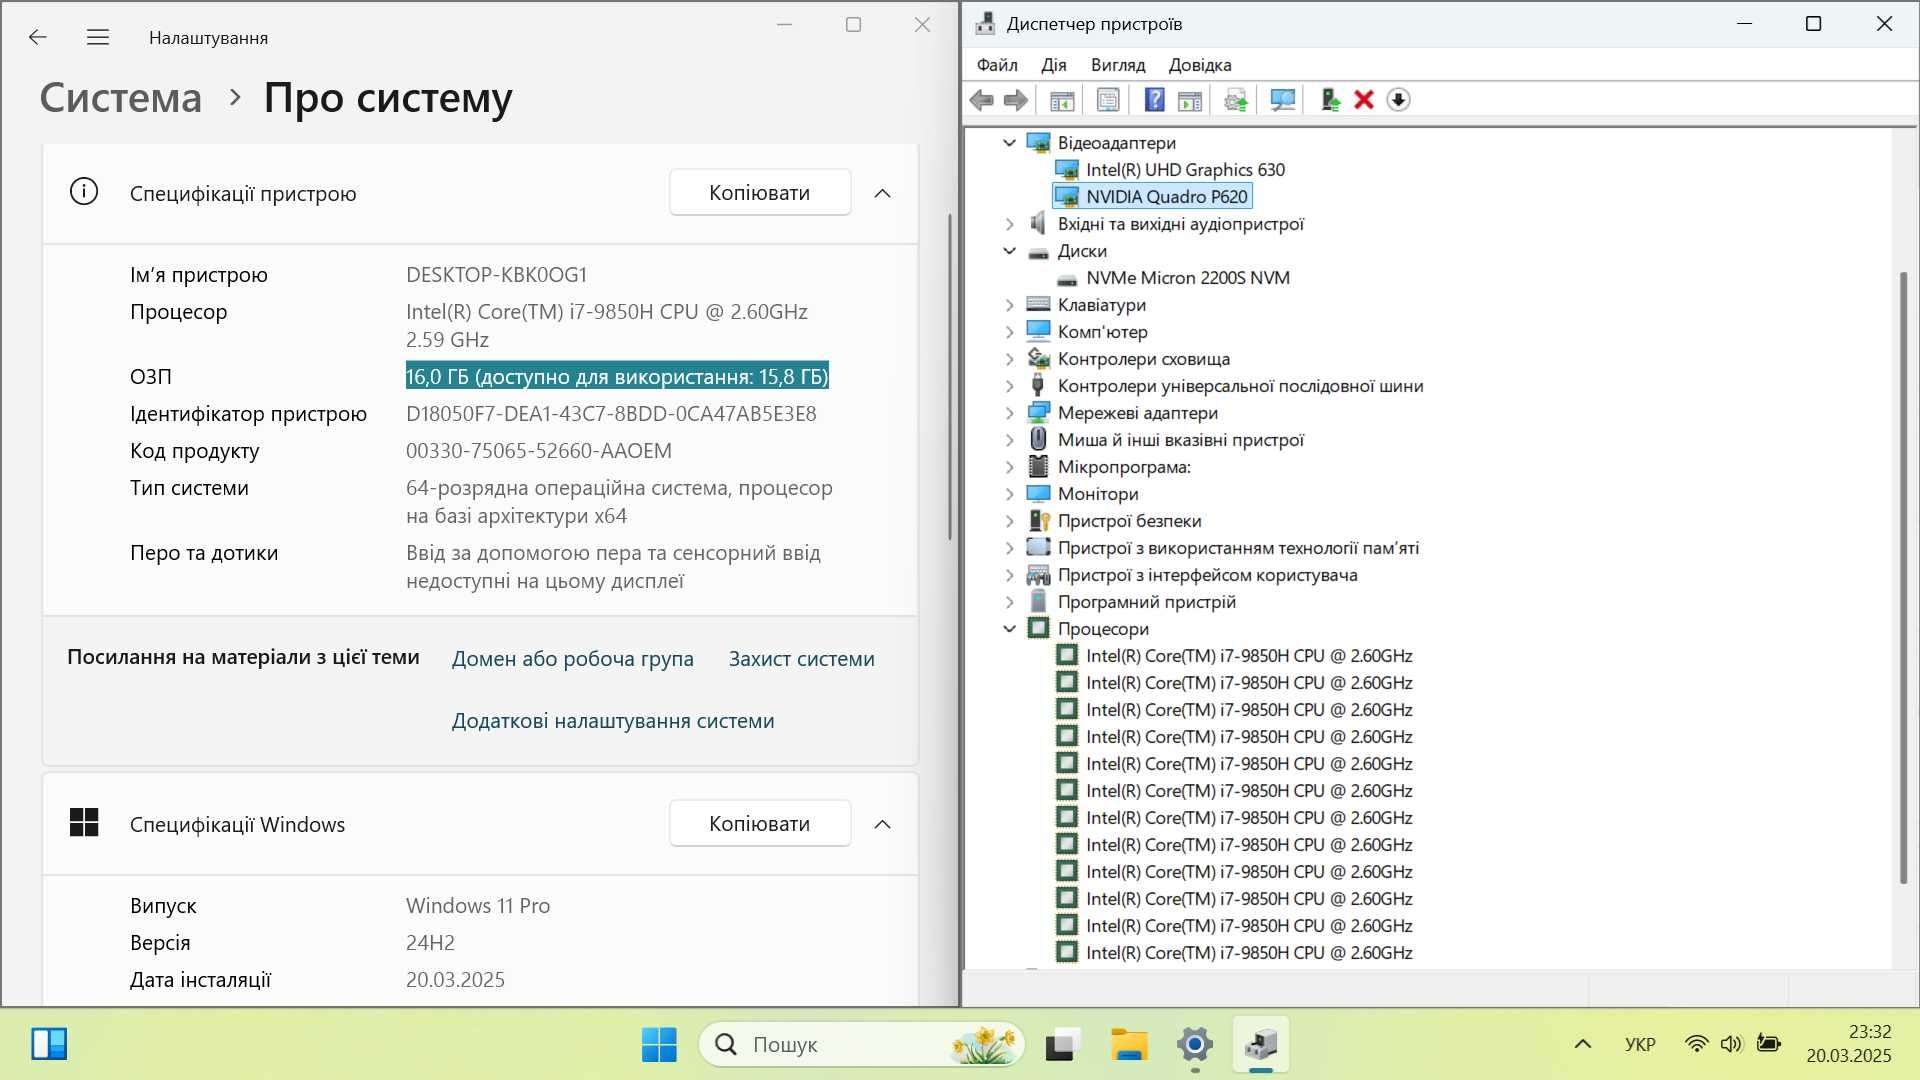Expand the Клавіатури category
Viewport: 1920px width, 1080px height.
1009,305
